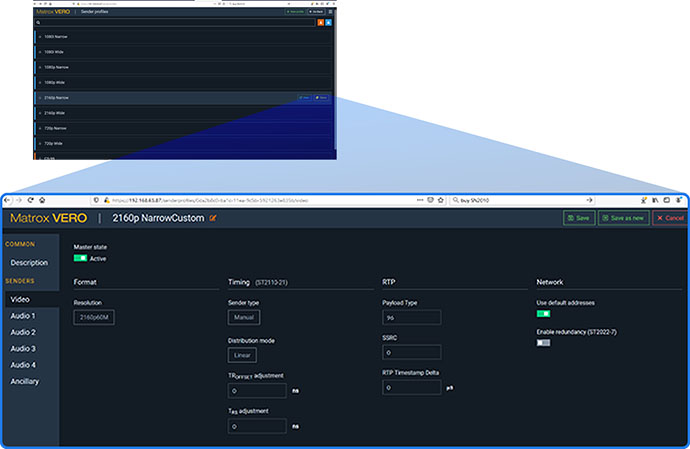690x449 pixels.
Task: Expand the 720p Wide profile row
Action: pyautogui.click(x=40, y=144)
